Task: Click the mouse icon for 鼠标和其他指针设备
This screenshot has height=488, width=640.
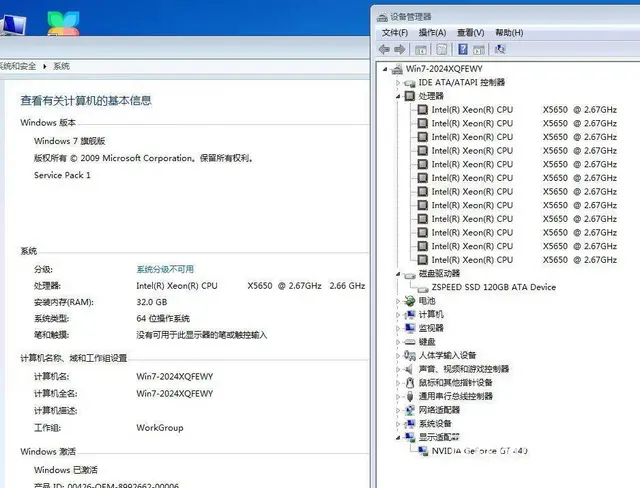Action: pyautogui.click(x=410, y=383)
